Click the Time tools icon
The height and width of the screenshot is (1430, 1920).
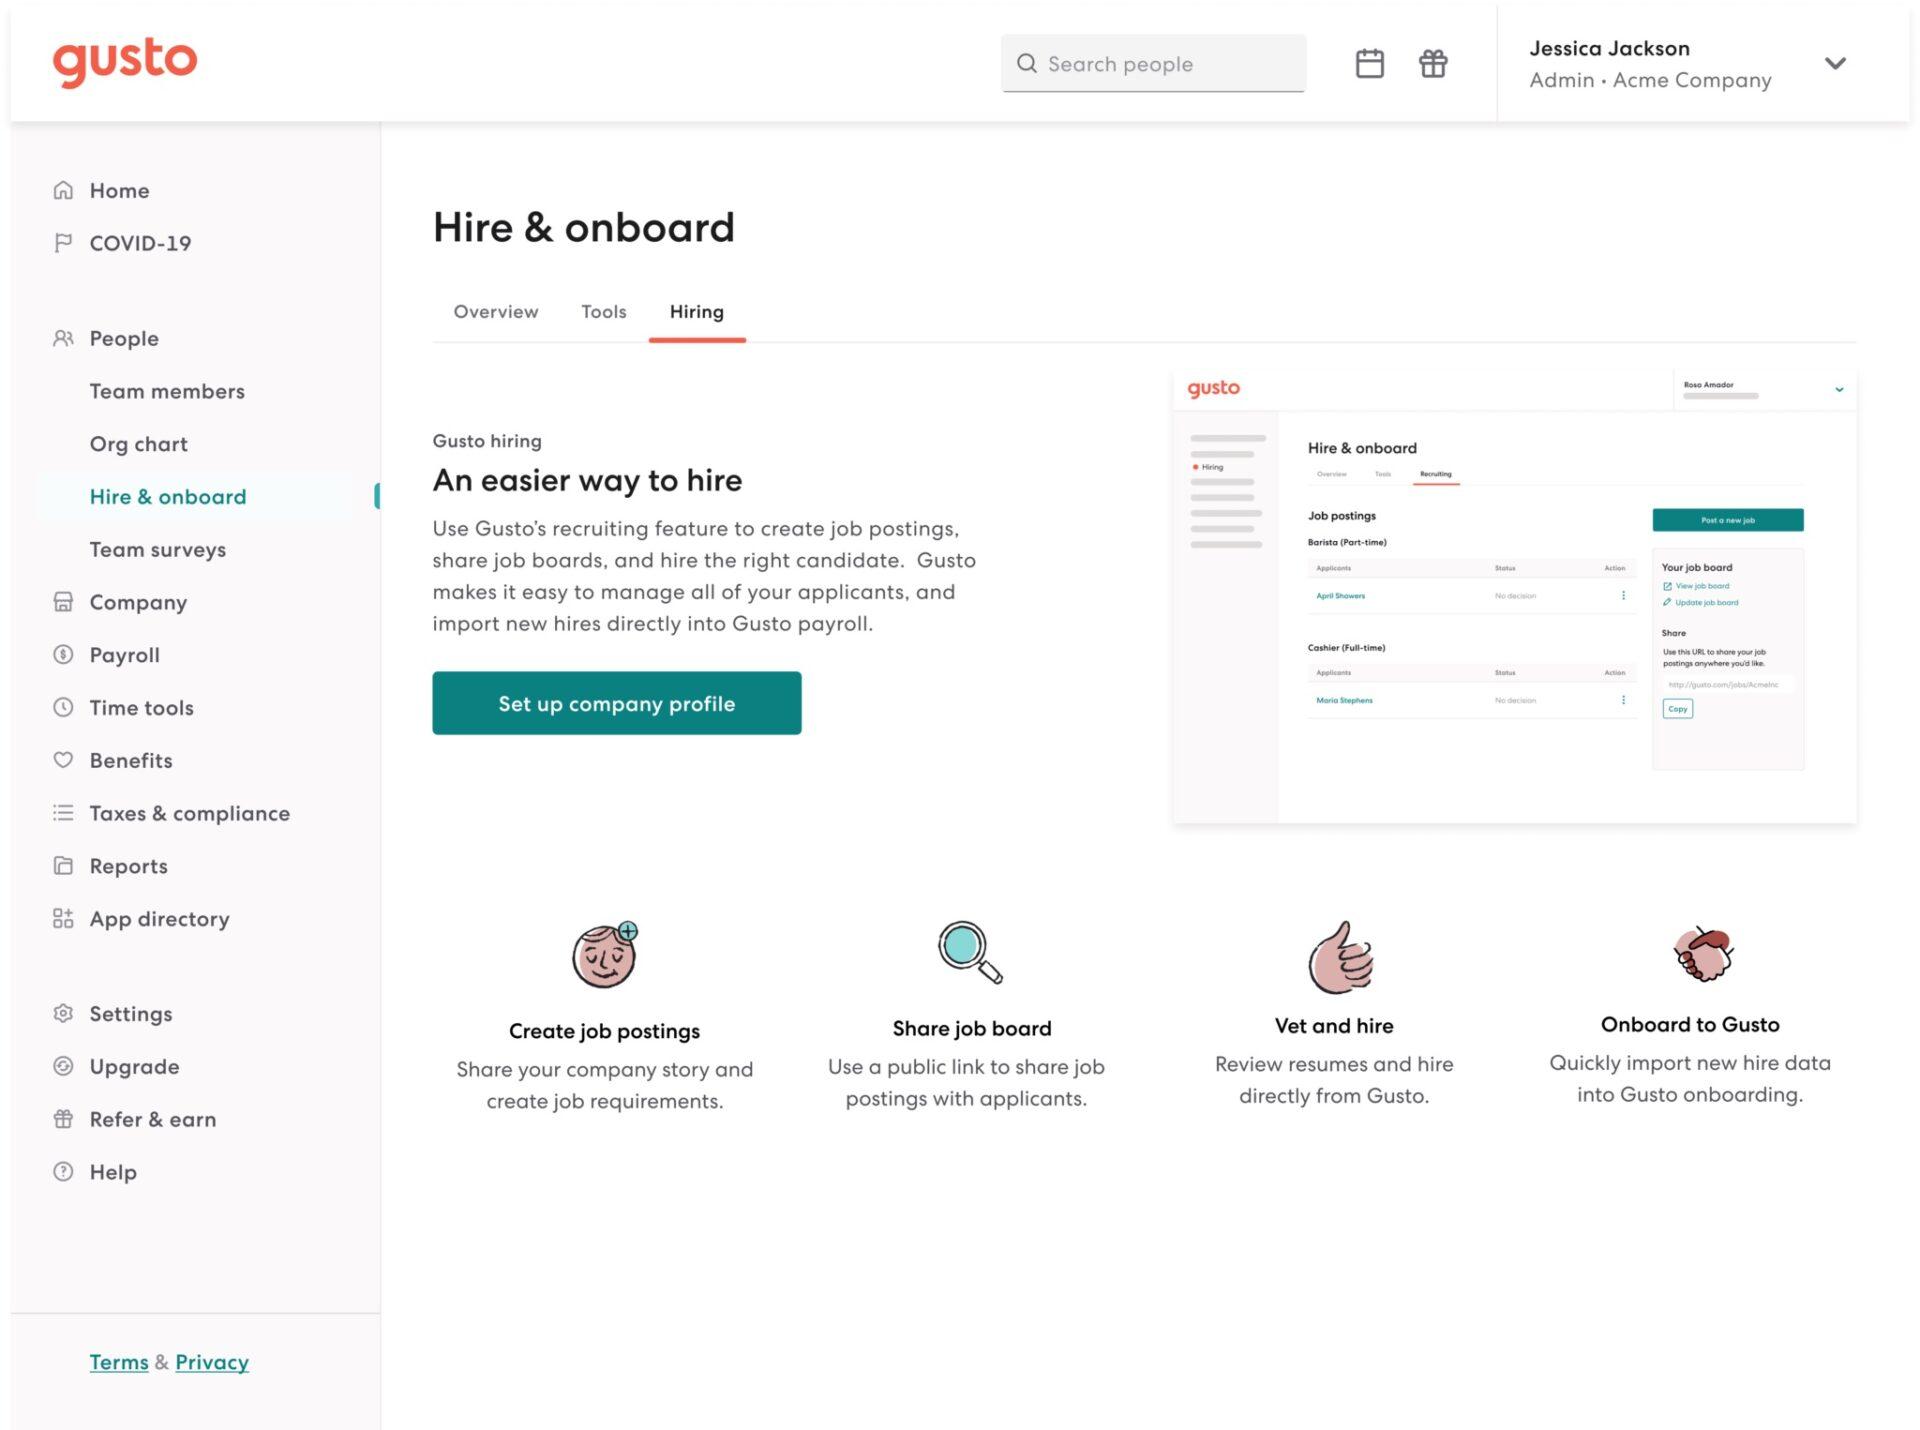[x=62, y=706]
